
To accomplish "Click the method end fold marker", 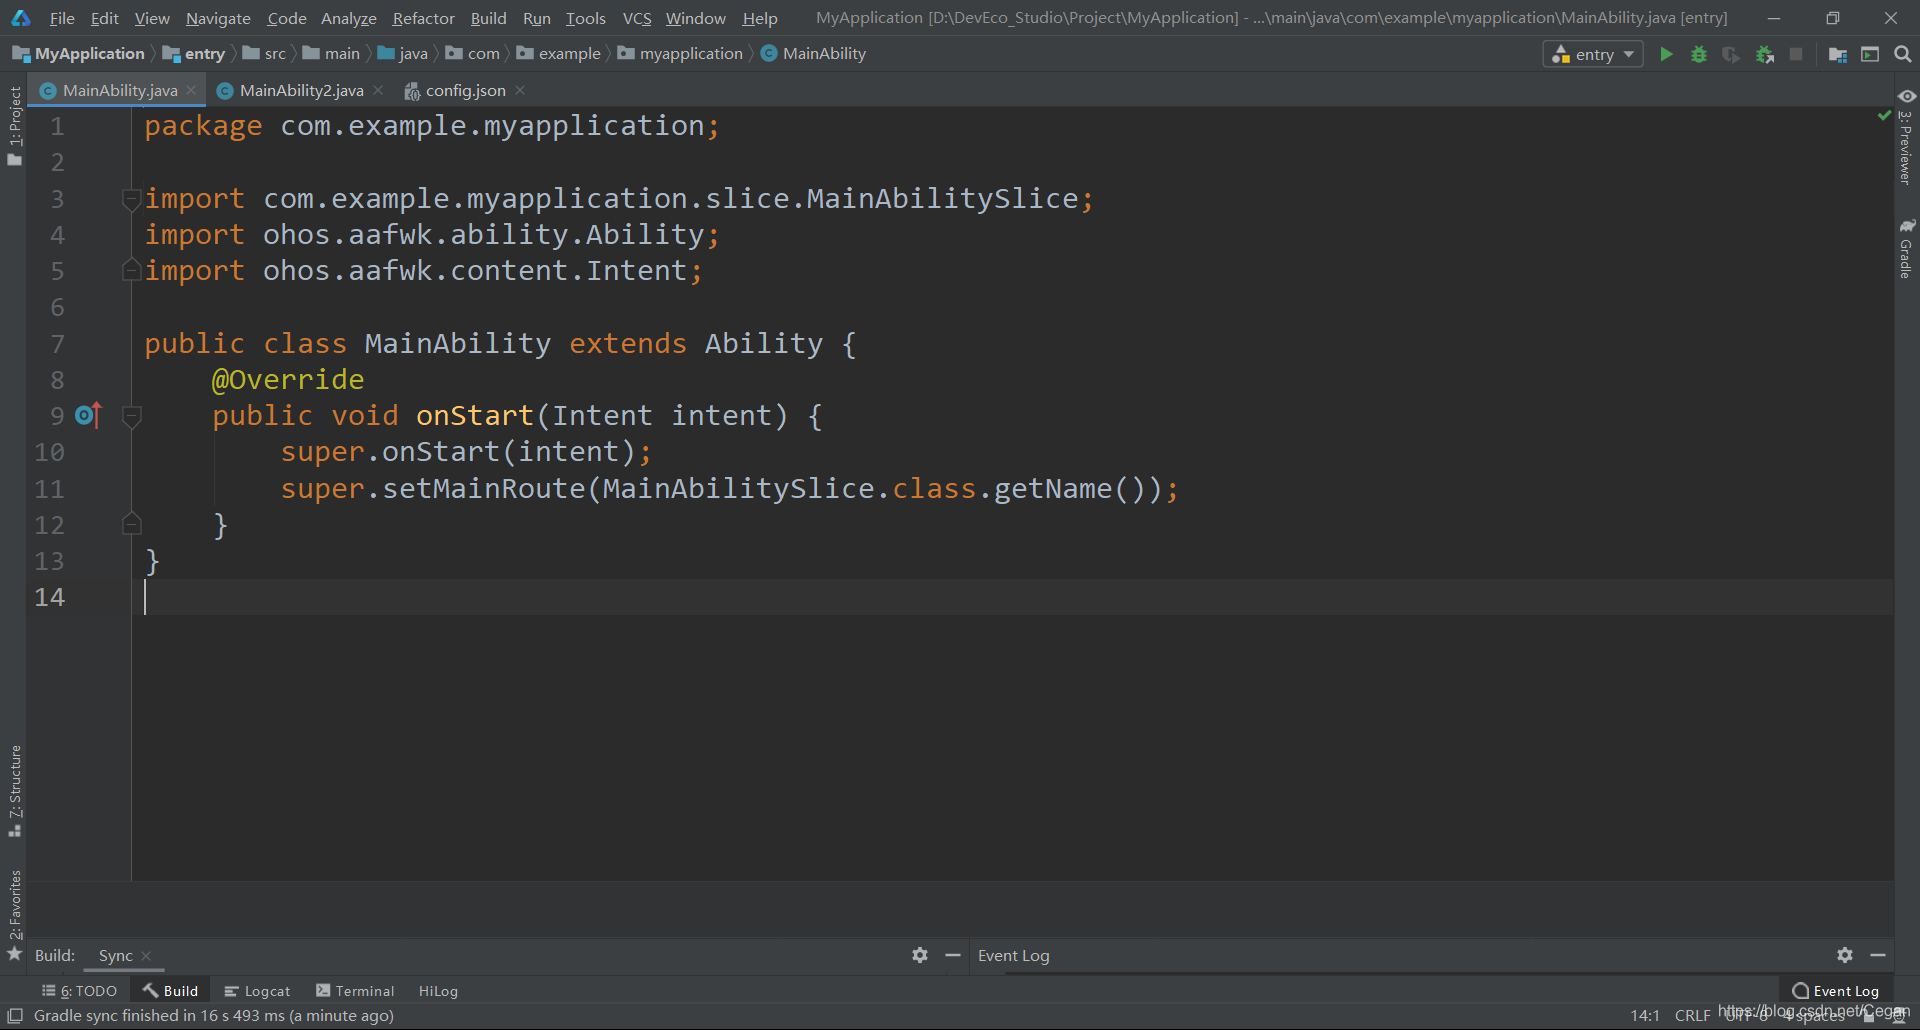I will pyautogui.click(x=131, y=524).
